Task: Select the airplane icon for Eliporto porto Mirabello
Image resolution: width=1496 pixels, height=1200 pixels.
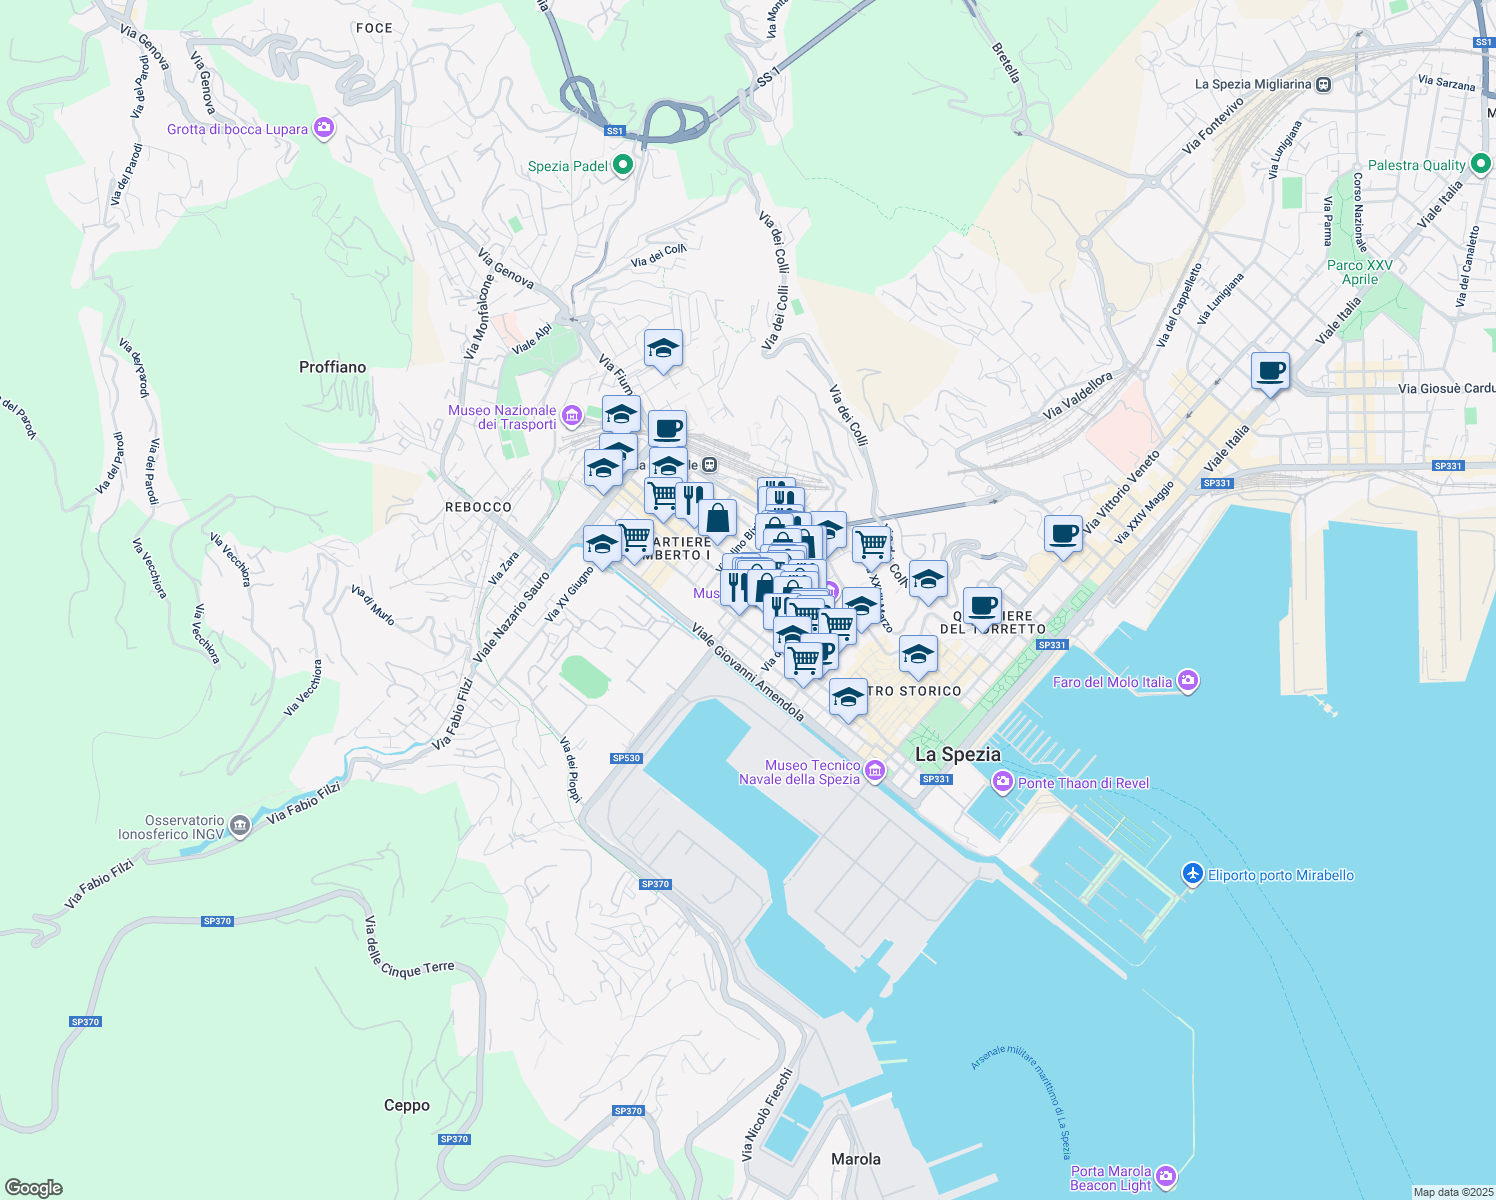Action: (x=1191, y=875)
